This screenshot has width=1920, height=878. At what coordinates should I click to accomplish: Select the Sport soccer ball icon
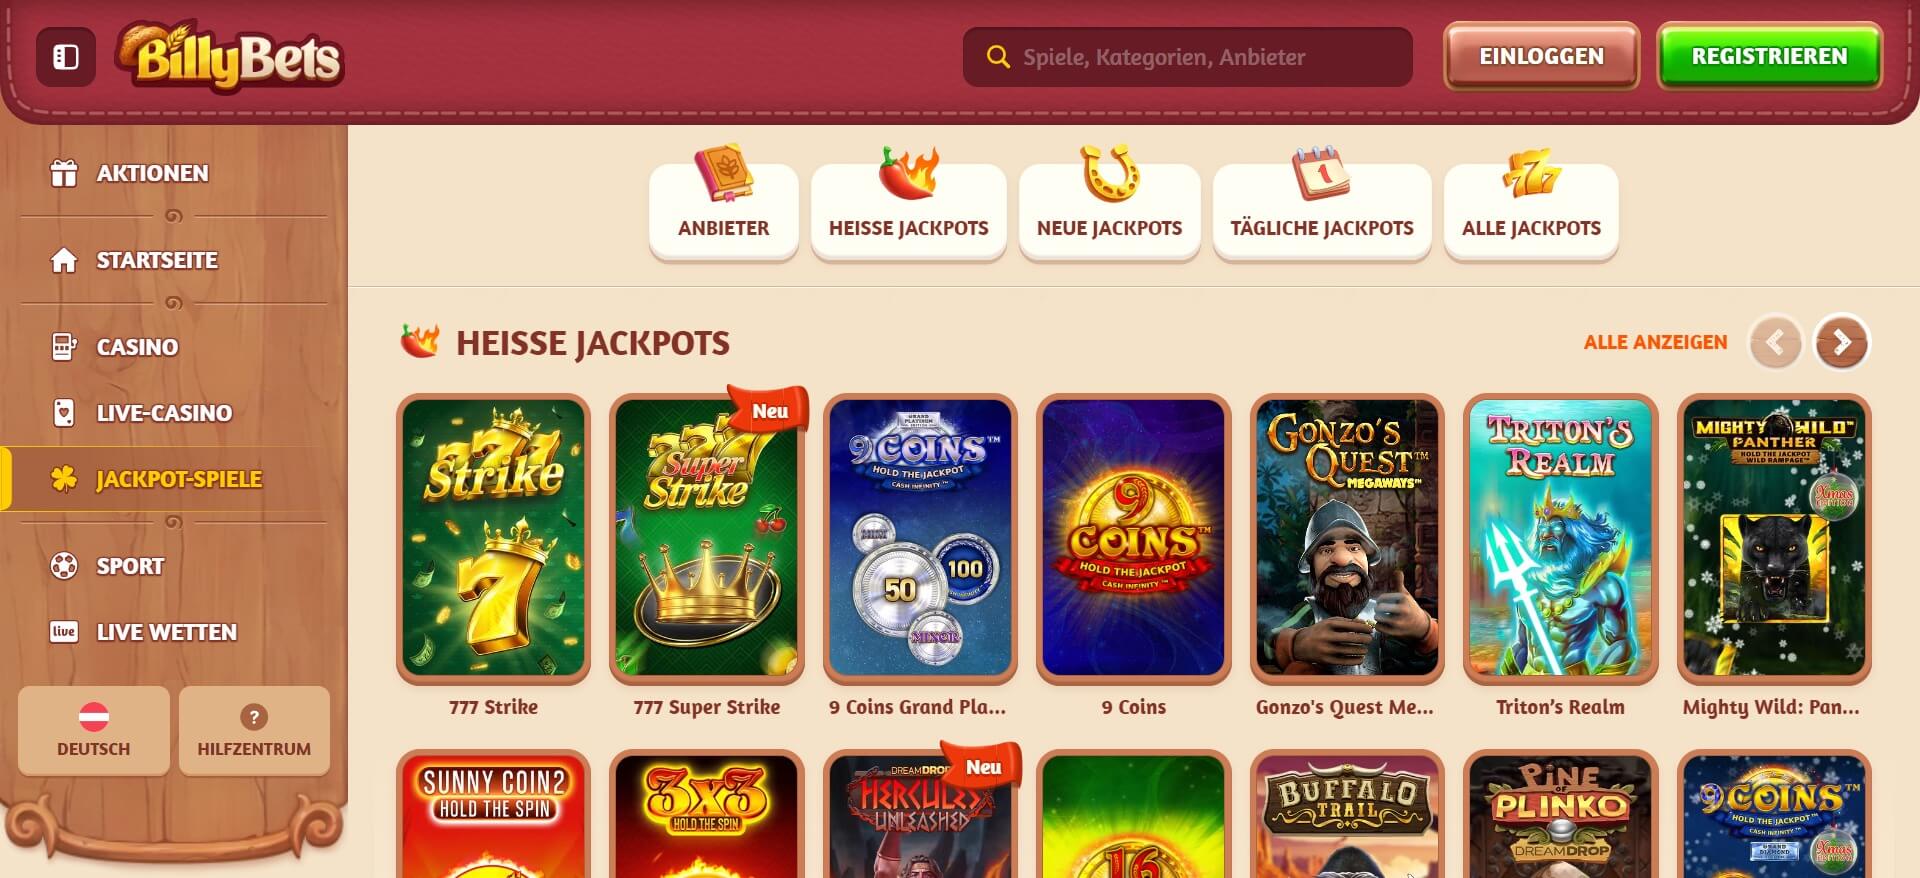coord(64,566)
